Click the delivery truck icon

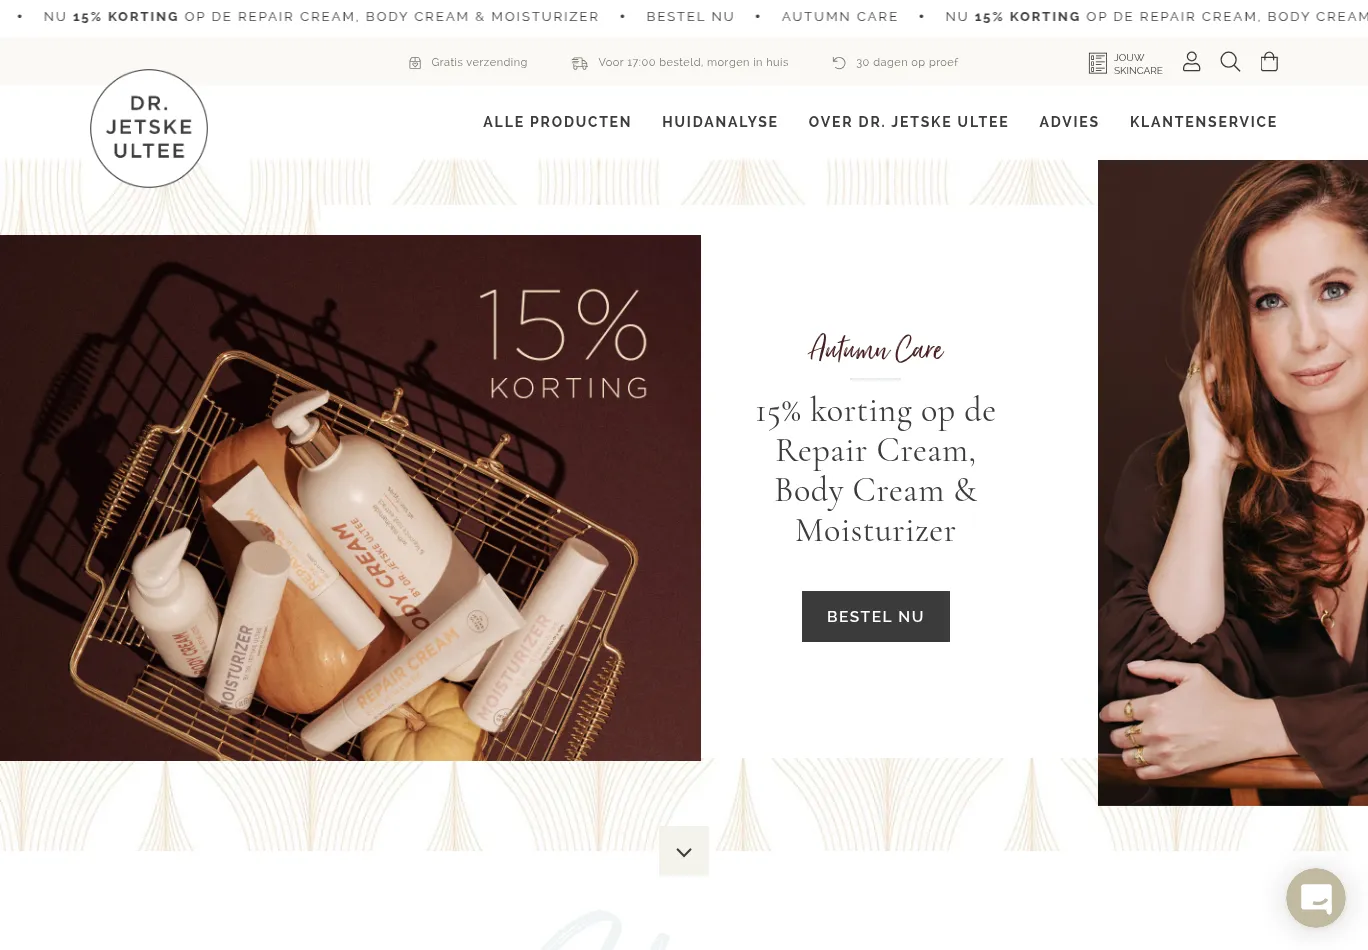tap(579, 63)
